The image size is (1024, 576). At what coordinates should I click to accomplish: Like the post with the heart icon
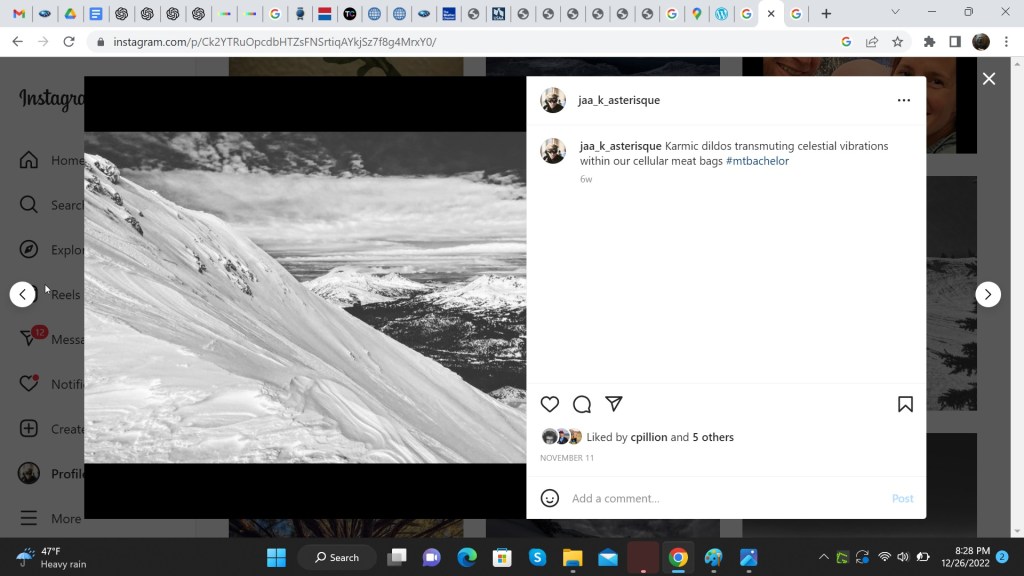click(550, 404)
